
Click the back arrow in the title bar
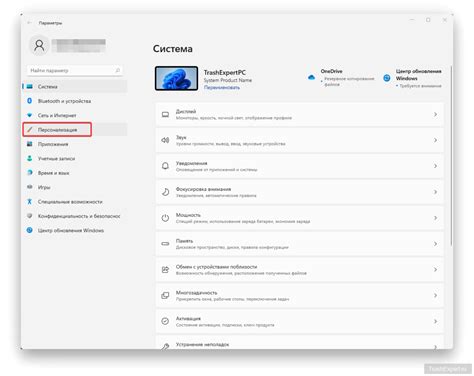30,23
